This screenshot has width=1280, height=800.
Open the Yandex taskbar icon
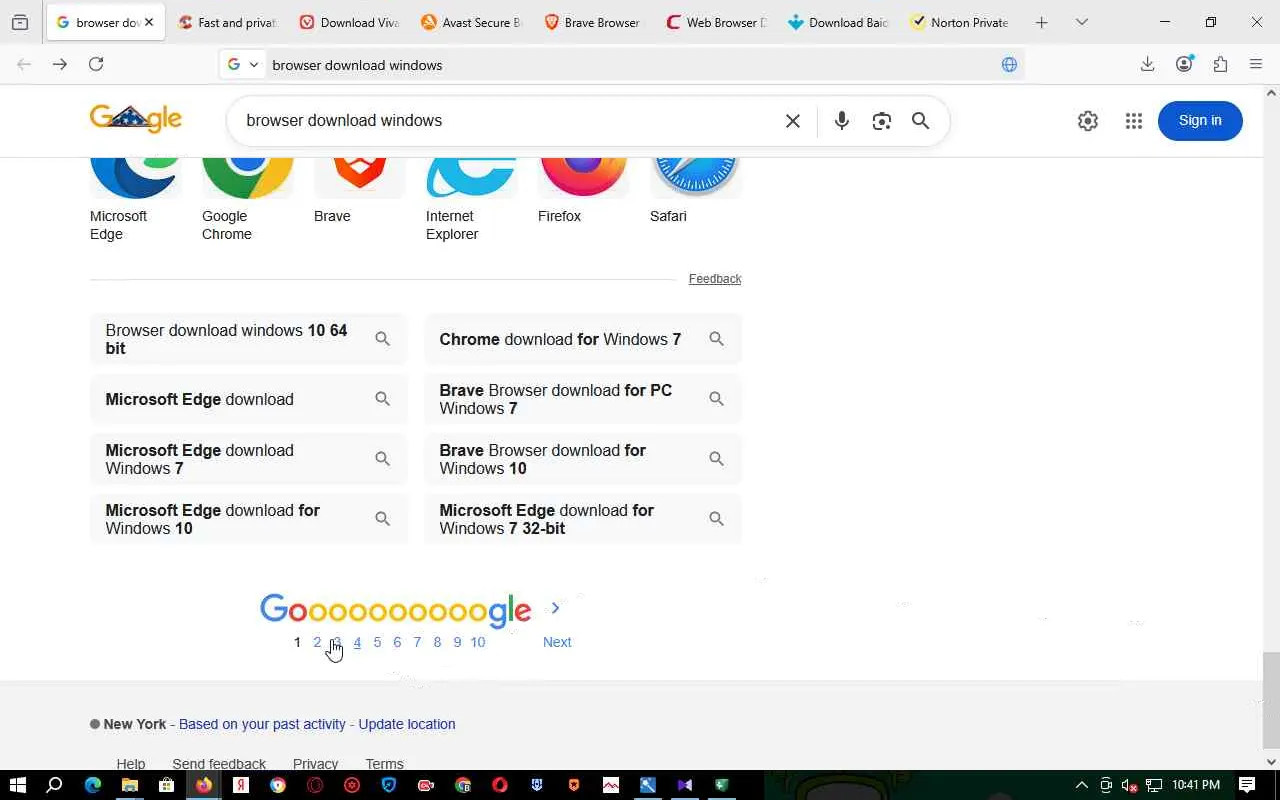point(240,785)
